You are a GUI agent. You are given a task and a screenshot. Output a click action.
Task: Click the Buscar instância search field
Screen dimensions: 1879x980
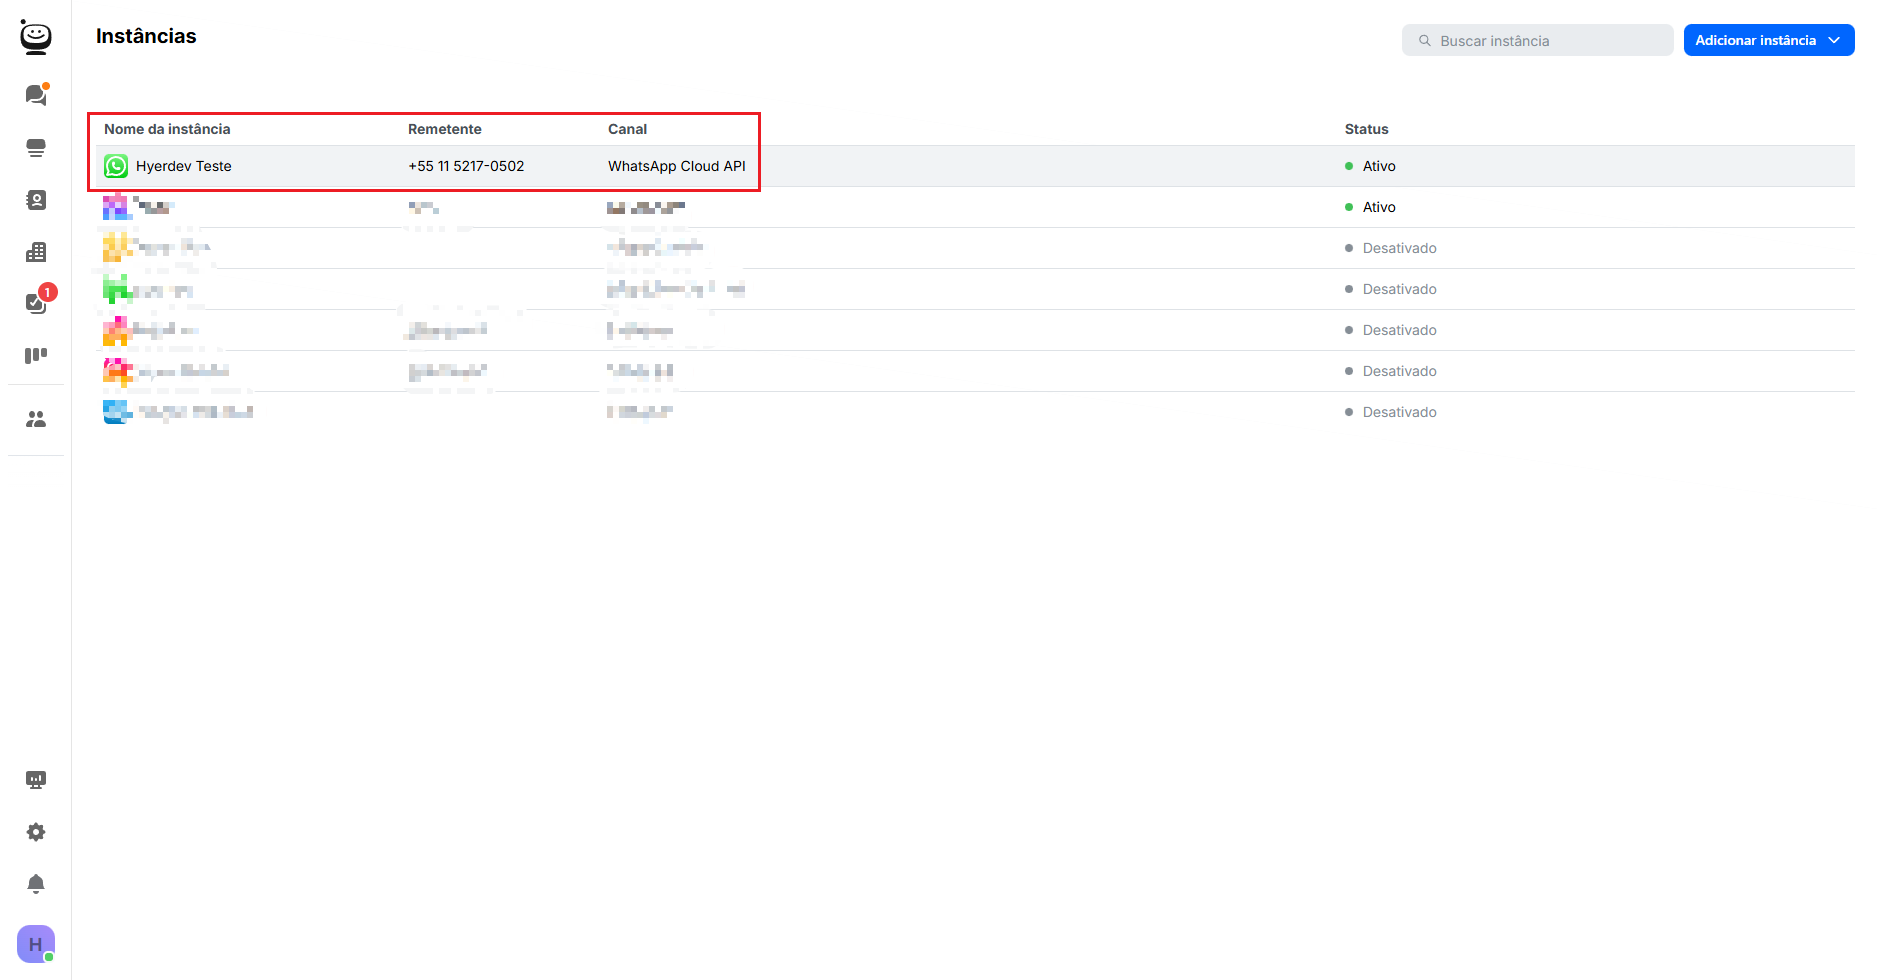[1537, 41]
